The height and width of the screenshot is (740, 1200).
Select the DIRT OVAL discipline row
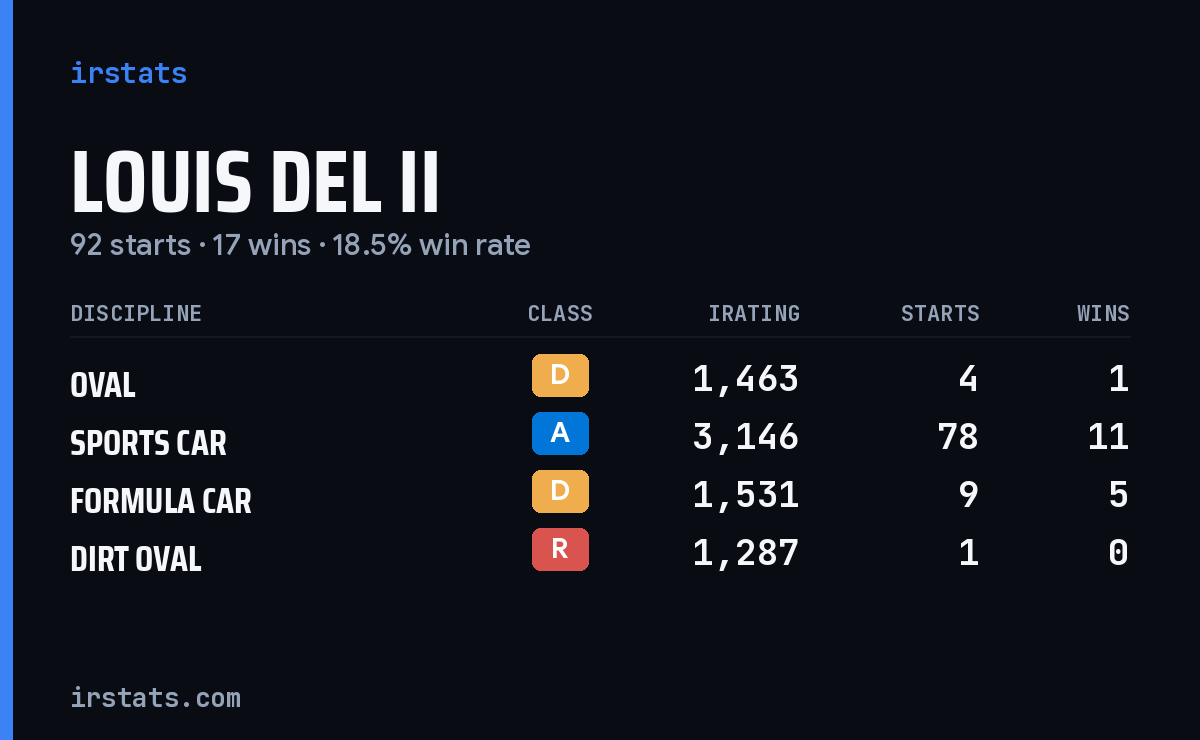click(600, 553)
